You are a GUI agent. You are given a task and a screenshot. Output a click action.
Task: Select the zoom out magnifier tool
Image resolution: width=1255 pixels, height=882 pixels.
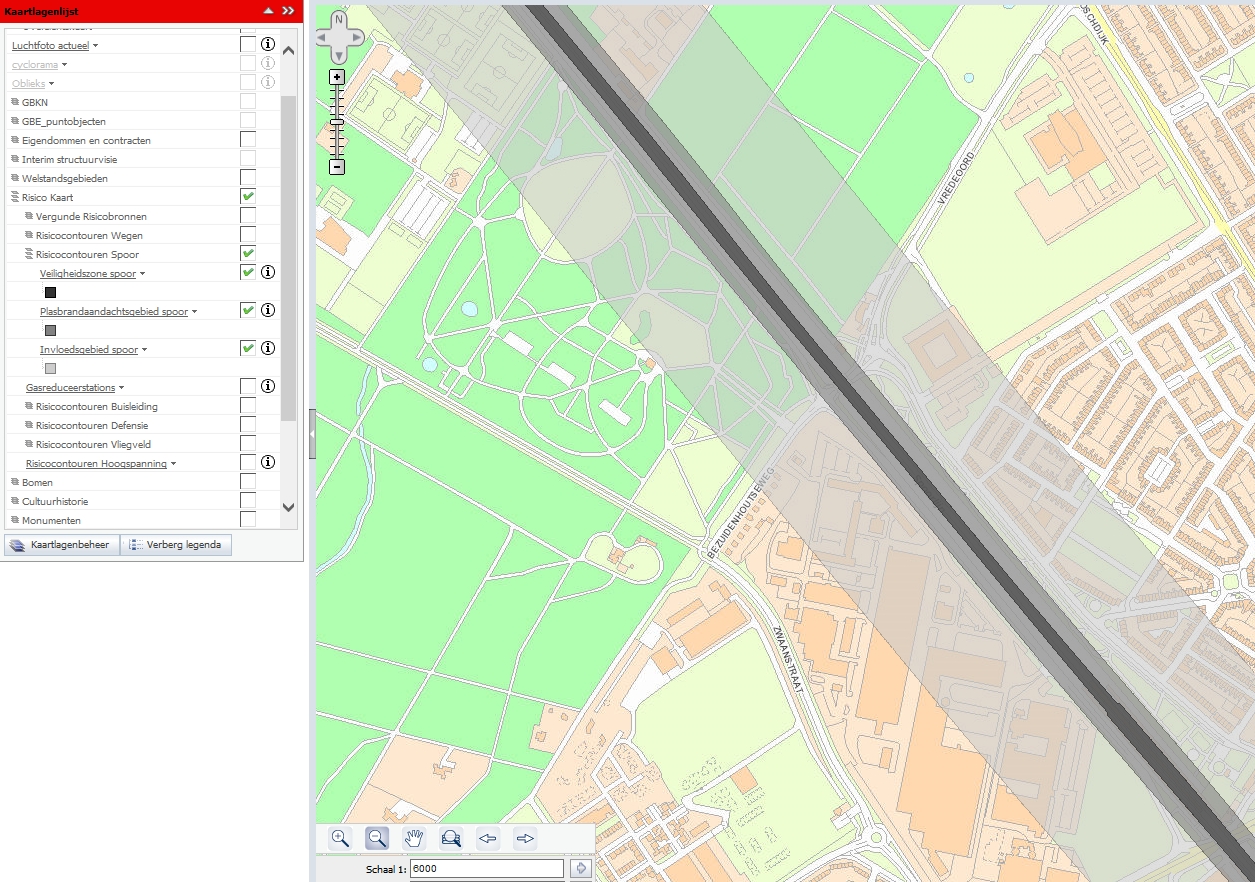377,838
